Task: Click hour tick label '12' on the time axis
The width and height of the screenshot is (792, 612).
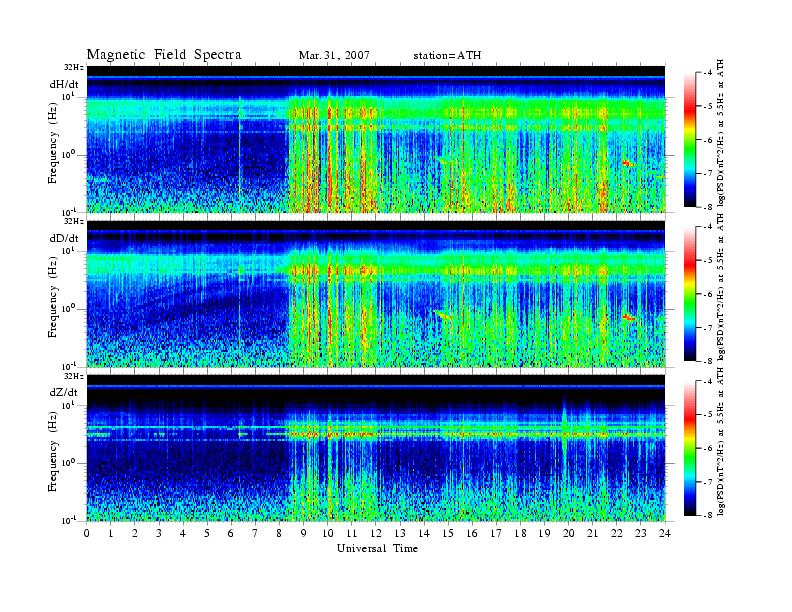Action: click(x=376, y=533)
